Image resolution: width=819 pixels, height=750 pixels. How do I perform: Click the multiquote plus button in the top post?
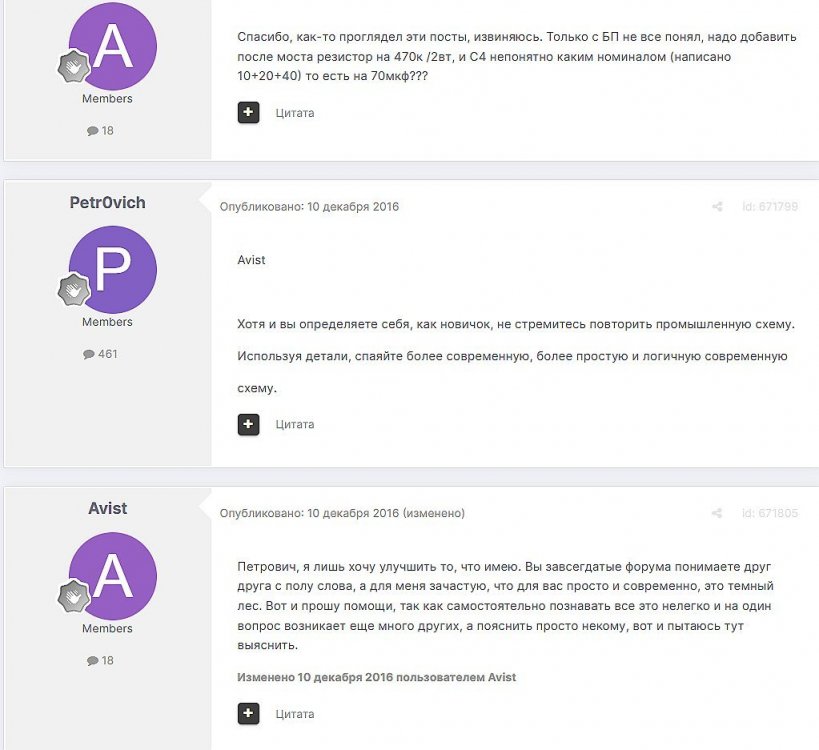[x=248, y=113]
